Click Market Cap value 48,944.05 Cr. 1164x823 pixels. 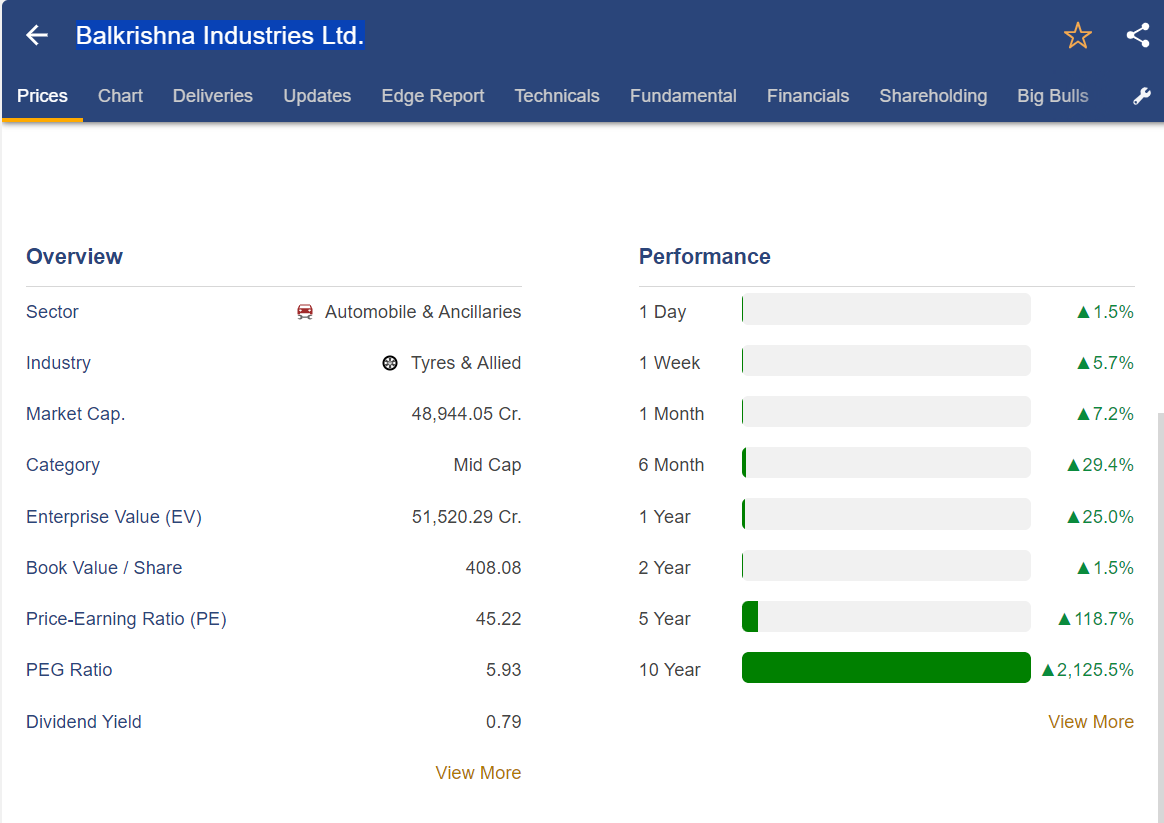466,413
